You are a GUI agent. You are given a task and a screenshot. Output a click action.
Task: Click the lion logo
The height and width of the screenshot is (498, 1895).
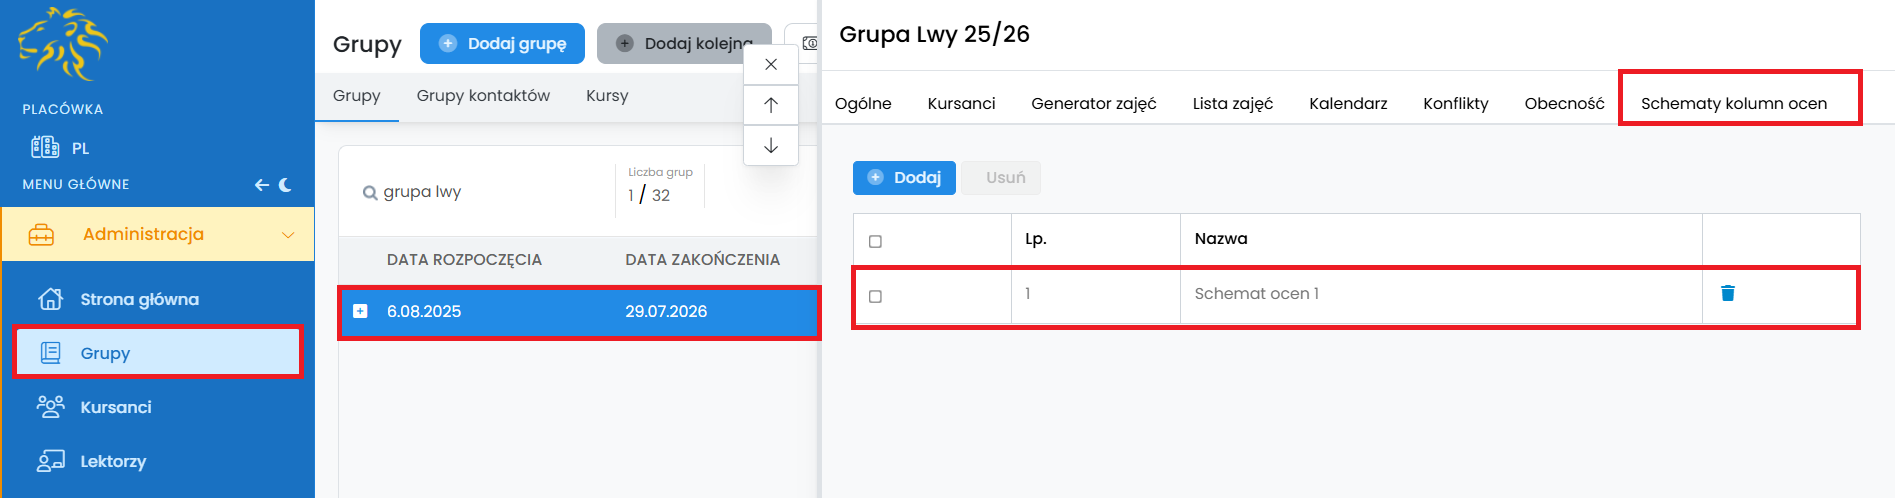[64, 44]
